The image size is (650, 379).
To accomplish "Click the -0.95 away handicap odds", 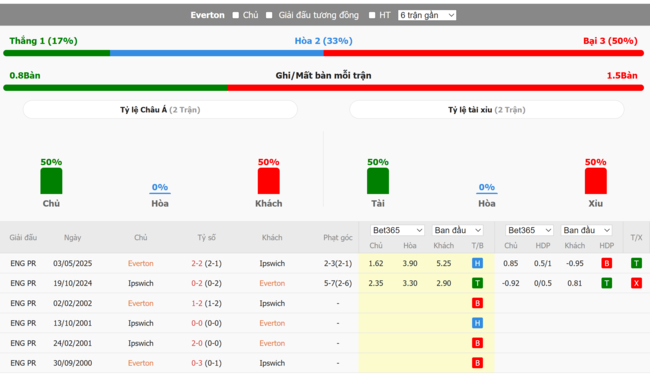I will (575, 263).
